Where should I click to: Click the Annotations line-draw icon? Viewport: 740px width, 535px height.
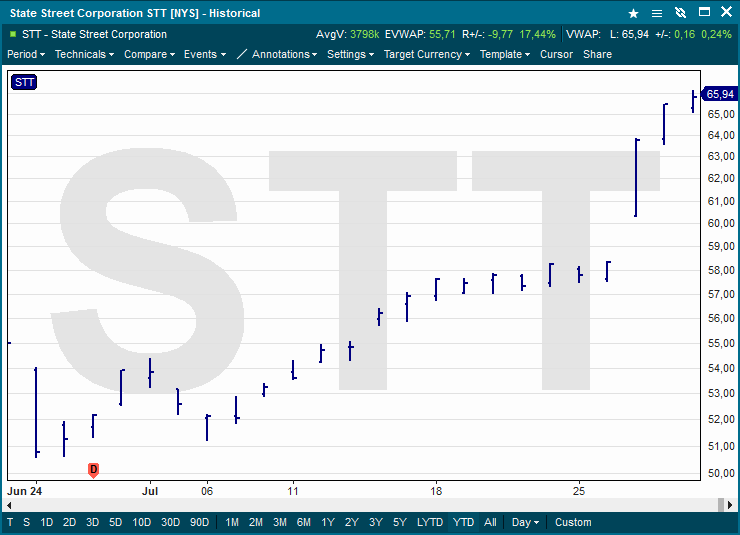[242, 54]
